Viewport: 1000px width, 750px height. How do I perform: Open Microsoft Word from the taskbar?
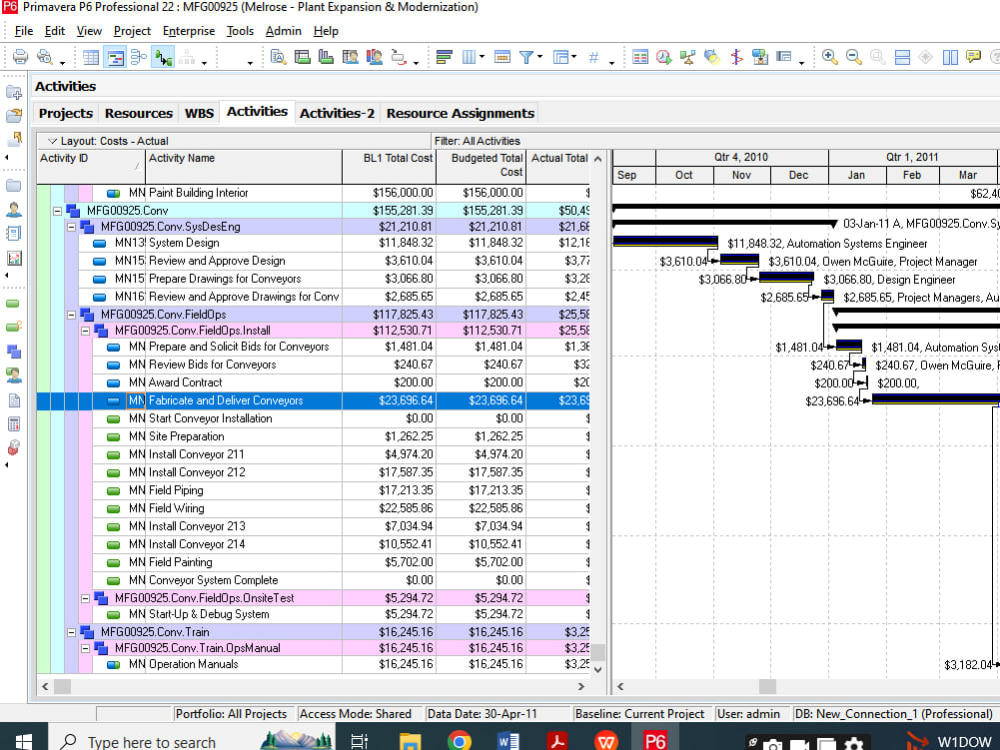coord(508,741)
